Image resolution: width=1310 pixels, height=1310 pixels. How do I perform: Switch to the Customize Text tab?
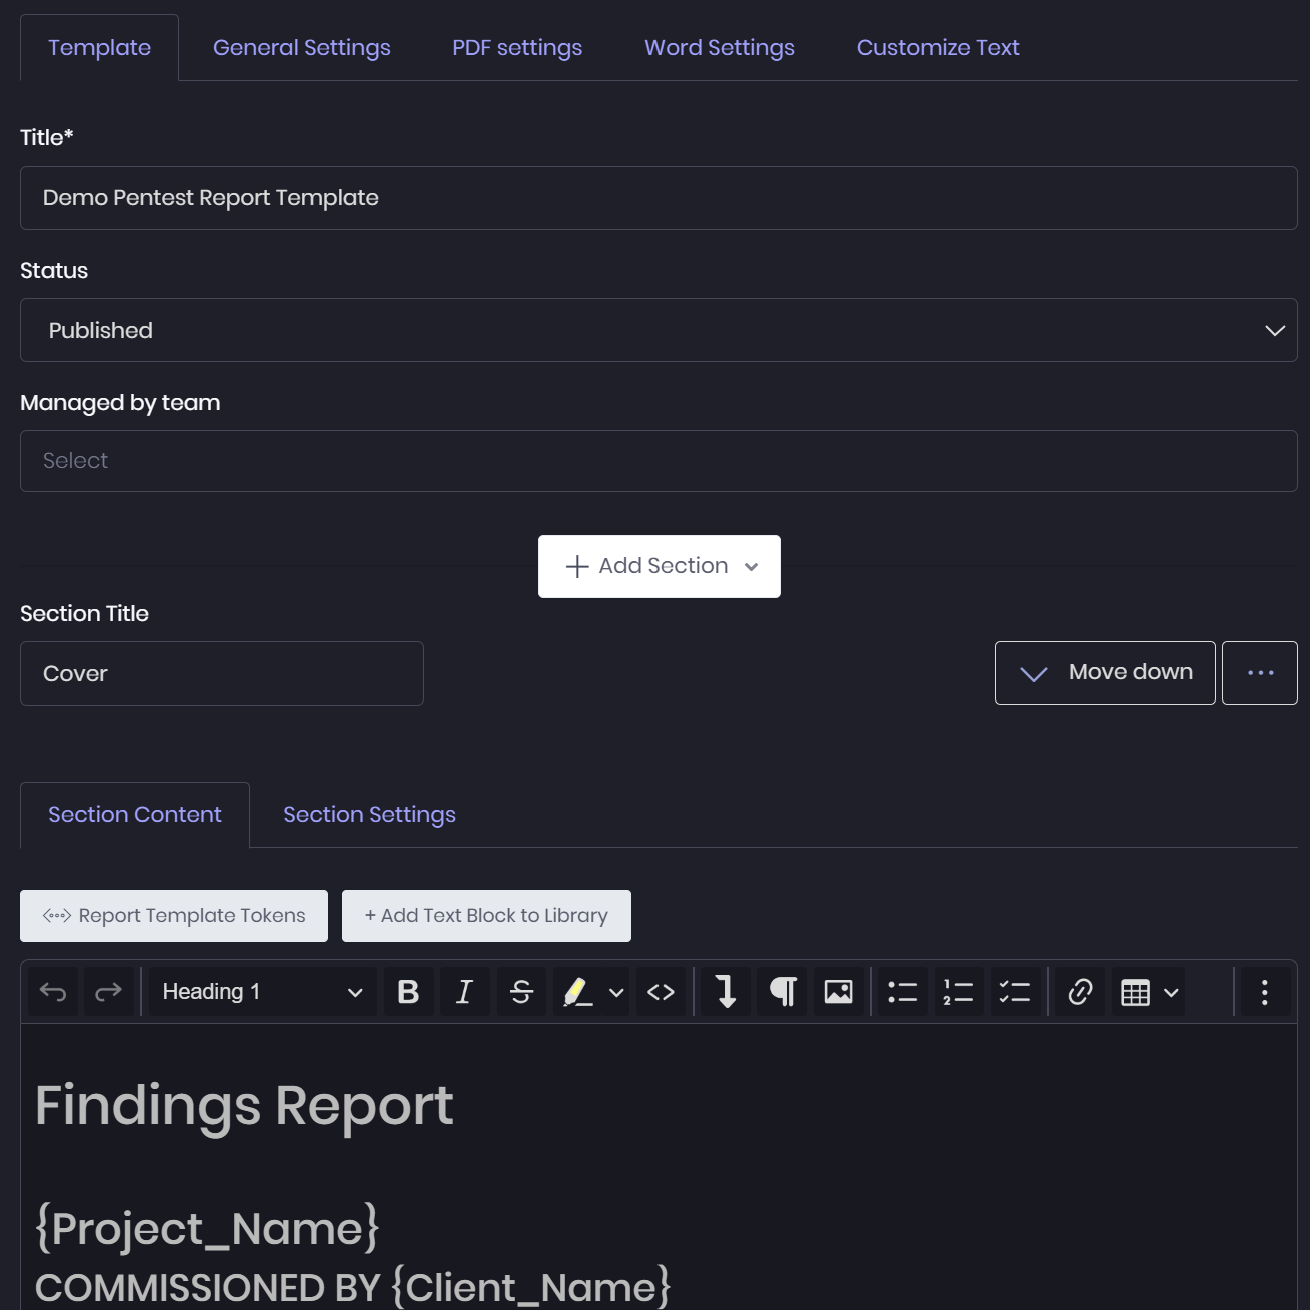point(938,47)
